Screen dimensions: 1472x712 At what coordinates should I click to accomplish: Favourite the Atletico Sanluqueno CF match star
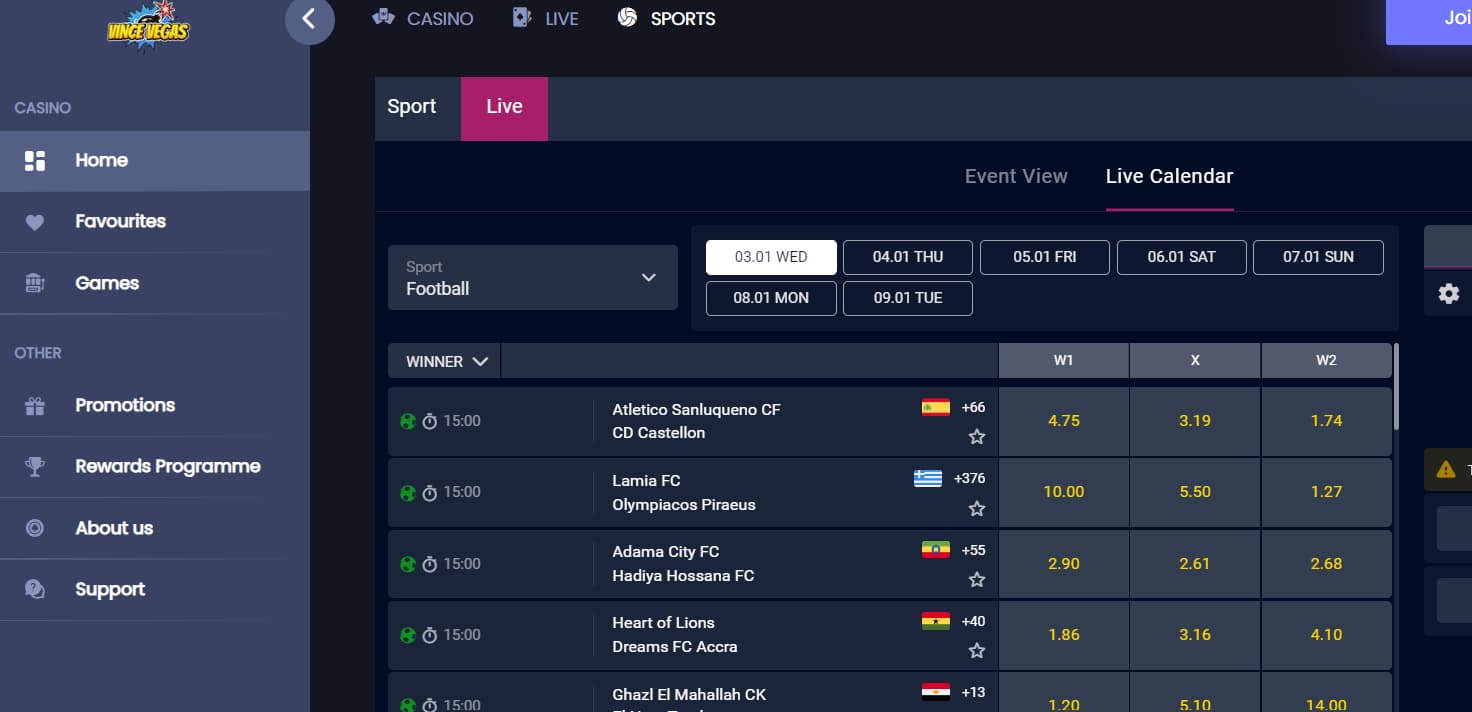(976, 437)
